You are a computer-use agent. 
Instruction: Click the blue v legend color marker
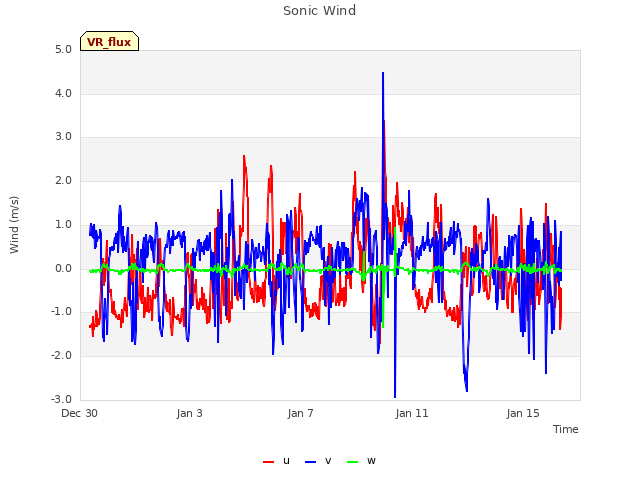(310, 462)
